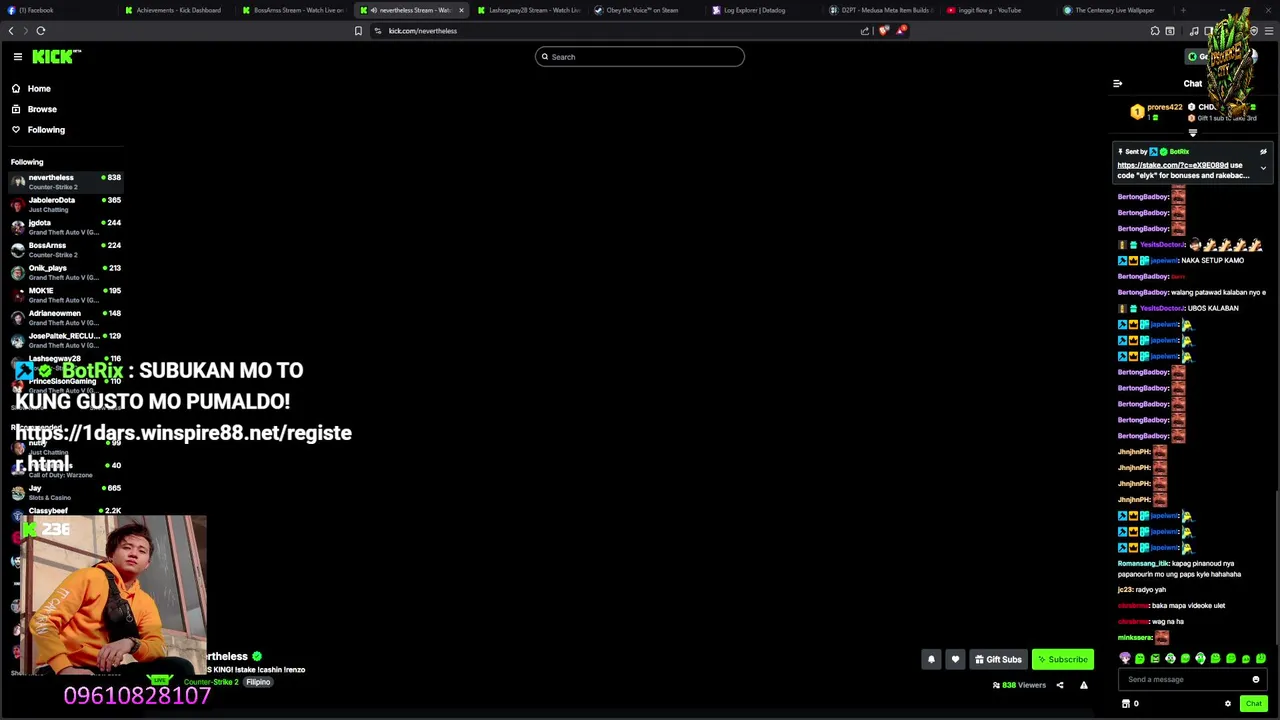Switch to the Achievements - Kick Dashboard tab
Viewport: 1280px width, 720px height.
click(x=178, y=10)
